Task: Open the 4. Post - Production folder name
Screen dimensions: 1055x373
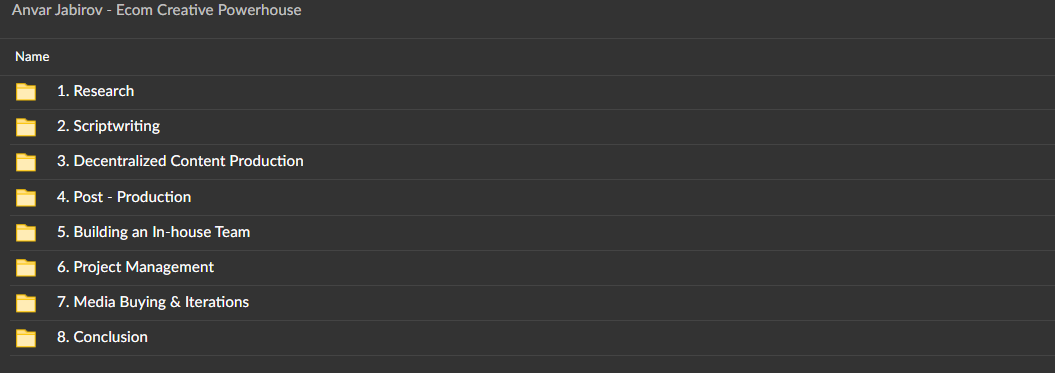Action: click(124, 197)
